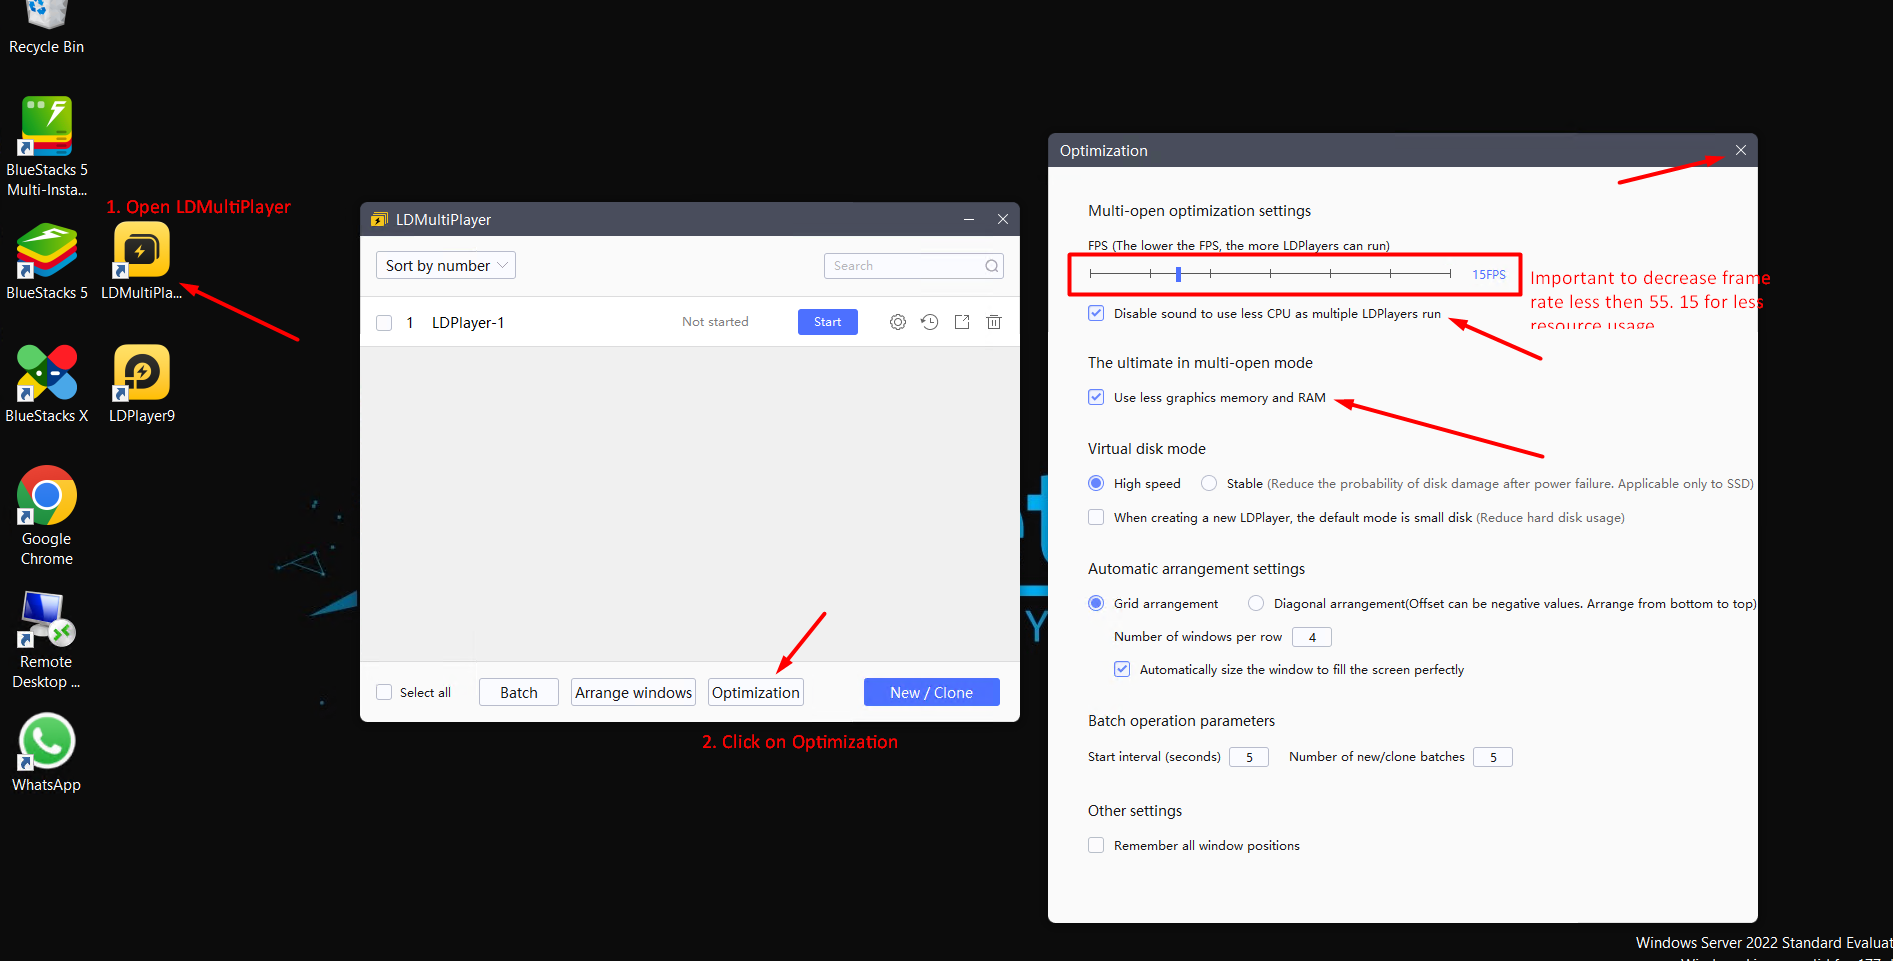
Task: Click the 15FPS value label
Action: tap(1489, 274)
